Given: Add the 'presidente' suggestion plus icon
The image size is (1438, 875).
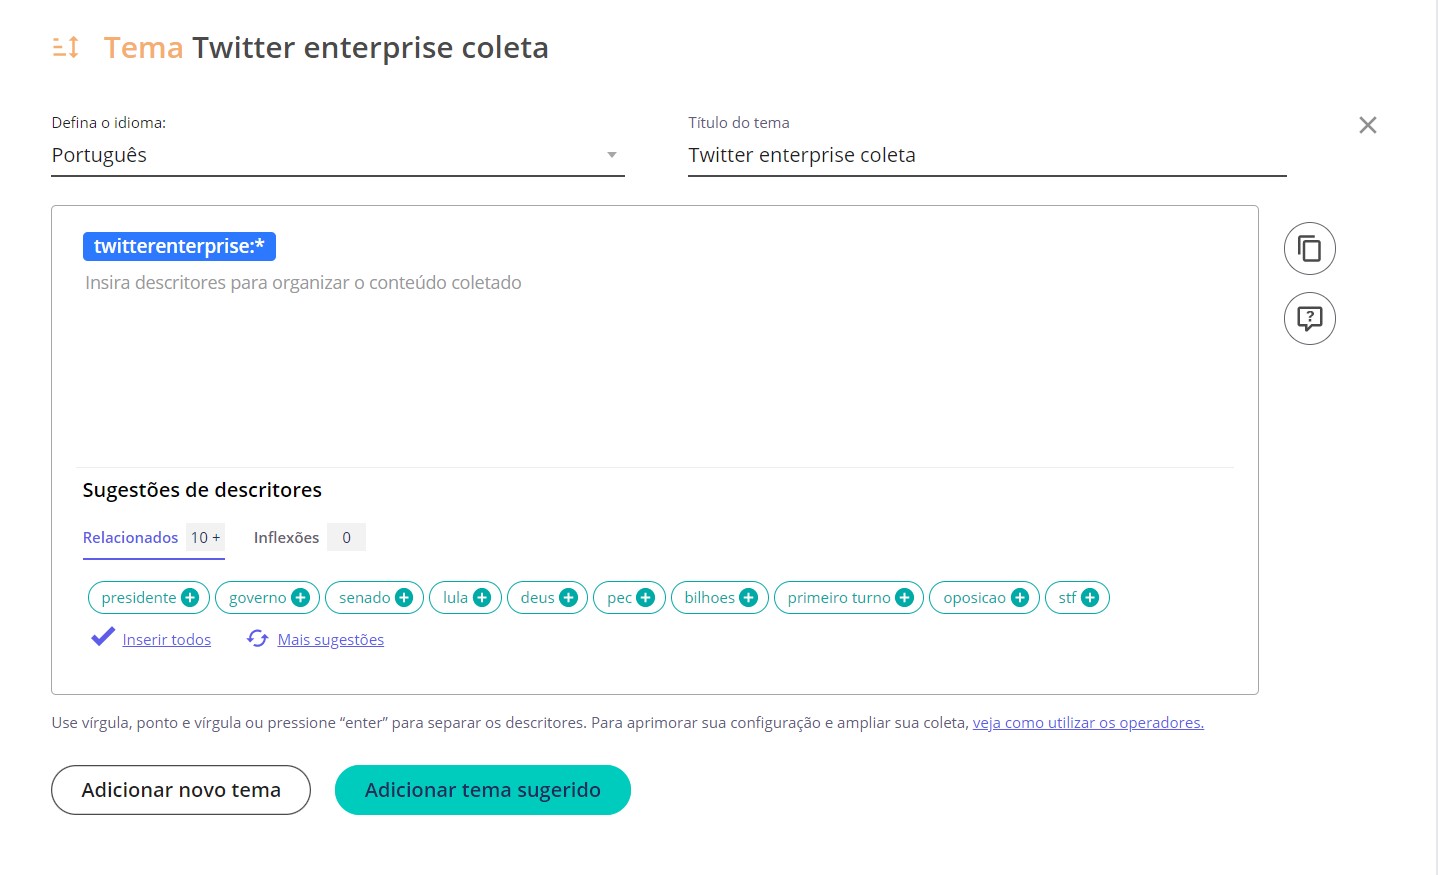Looking at the screenshot, I should pyautogui.click(x=190, y=598).
